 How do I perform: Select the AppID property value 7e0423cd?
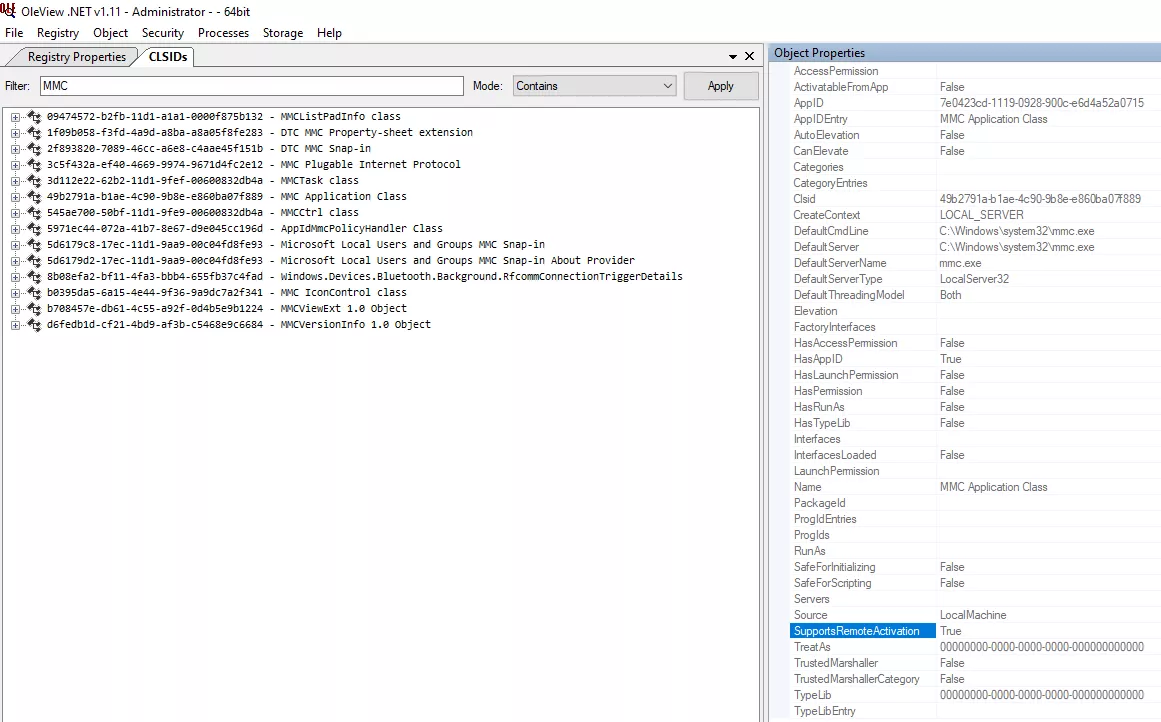pos(1041,103)
